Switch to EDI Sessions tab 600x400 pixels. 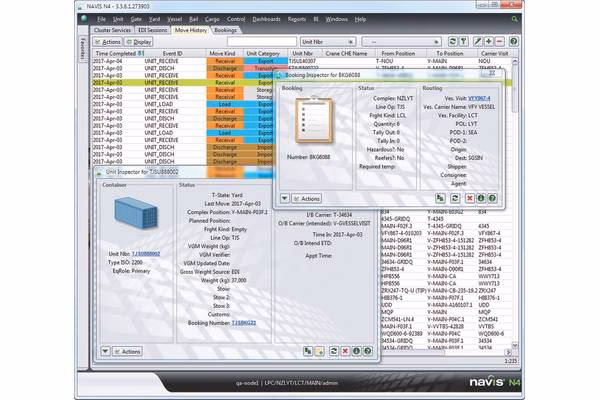[153, 30]
